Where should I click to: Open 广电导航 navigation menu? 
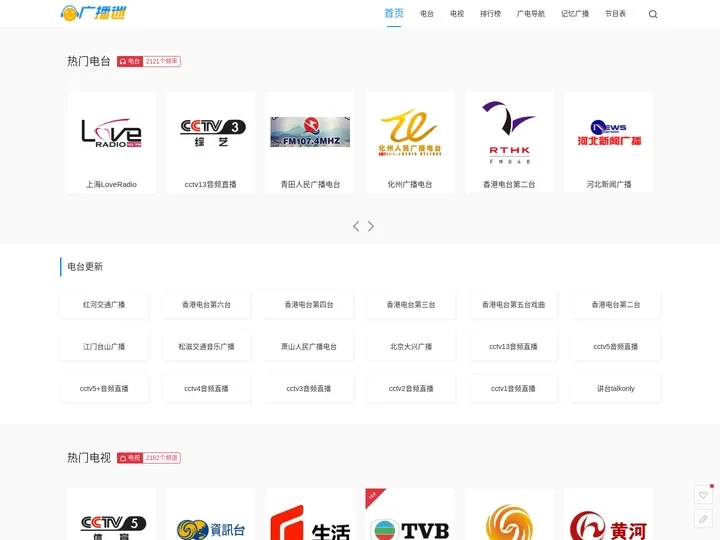point(531,14)
